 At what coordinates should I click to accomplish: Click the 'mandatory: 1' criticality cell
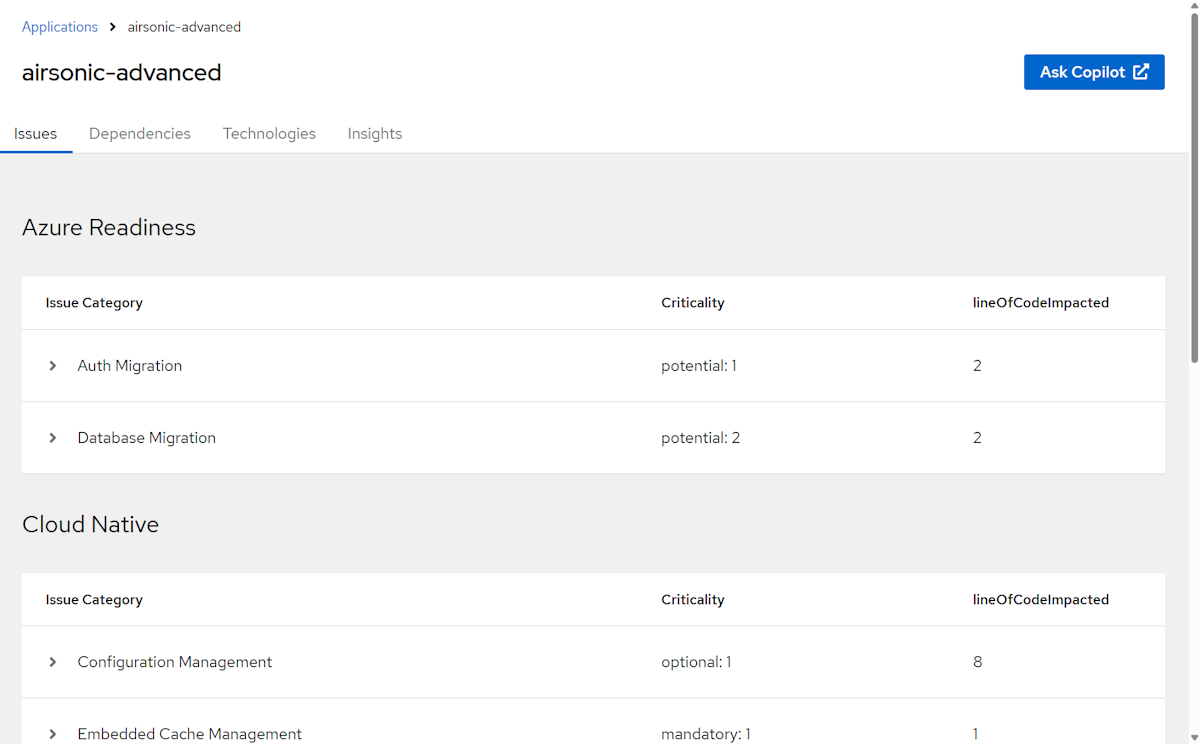pyautogui.click(x=706, y=734)
